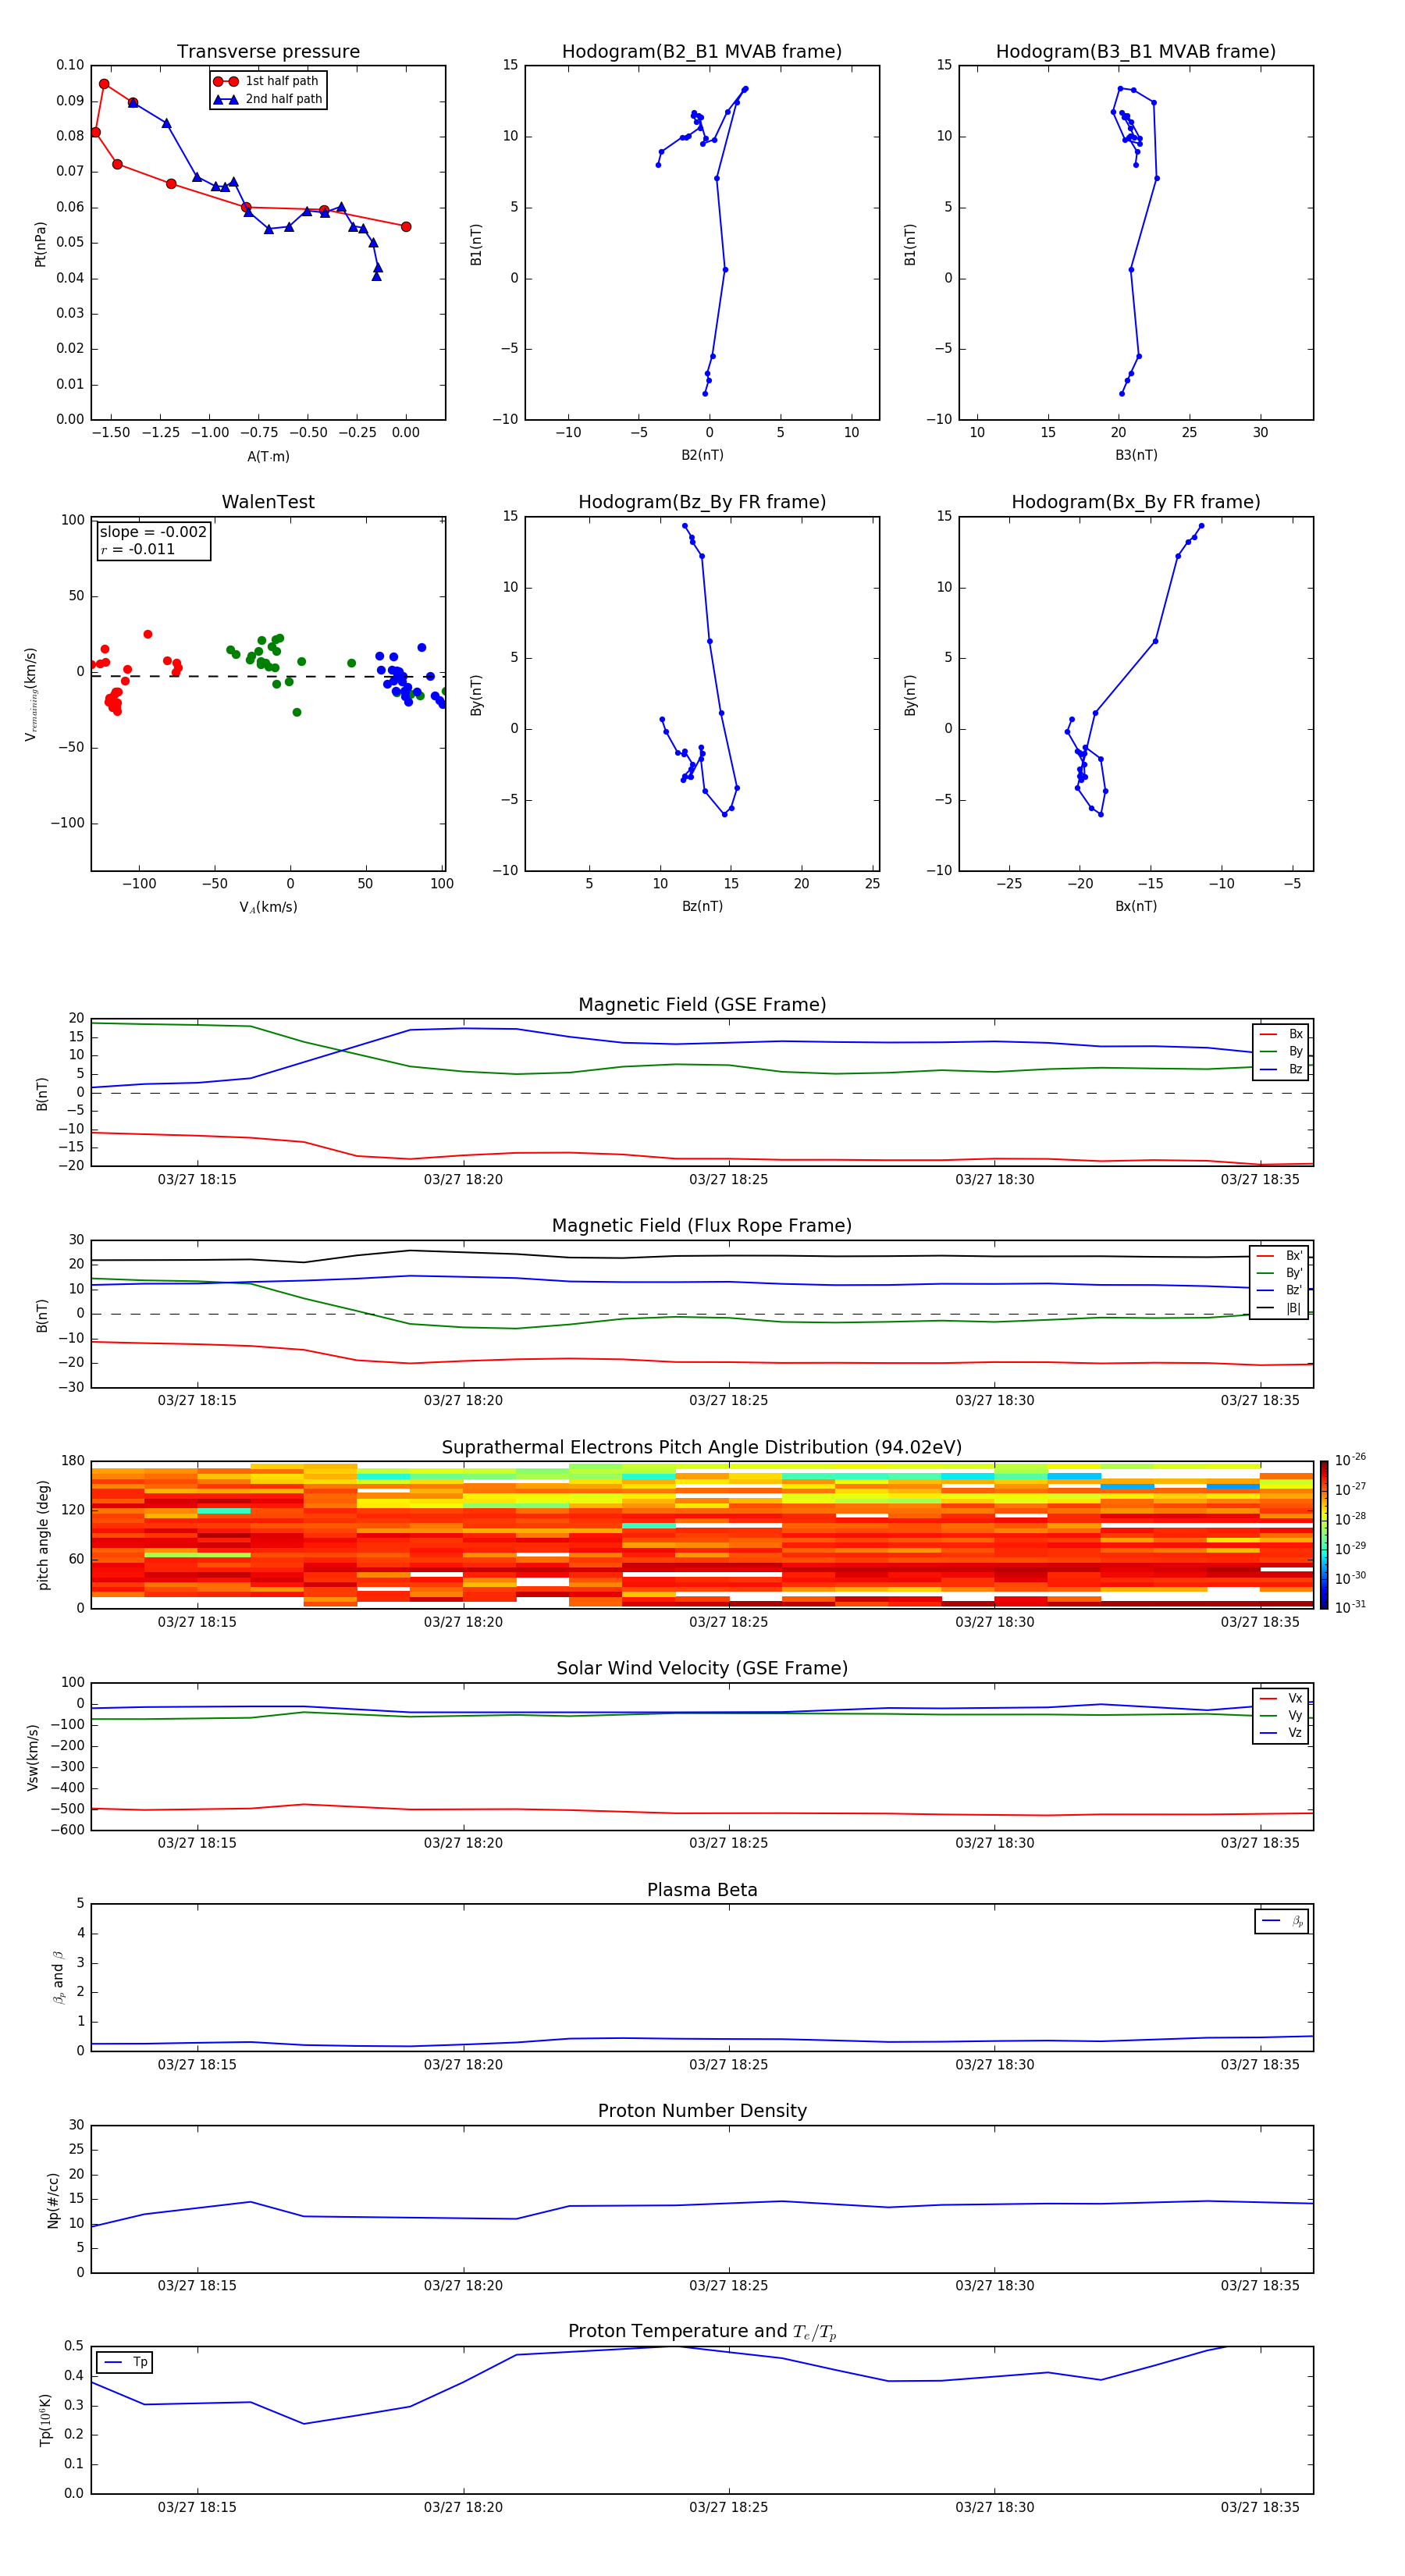Click 03/27 18:35 tick under proton temperature plot
The height and width of the screenshot is (2576, 1405).
[x=1260, y=2507]
